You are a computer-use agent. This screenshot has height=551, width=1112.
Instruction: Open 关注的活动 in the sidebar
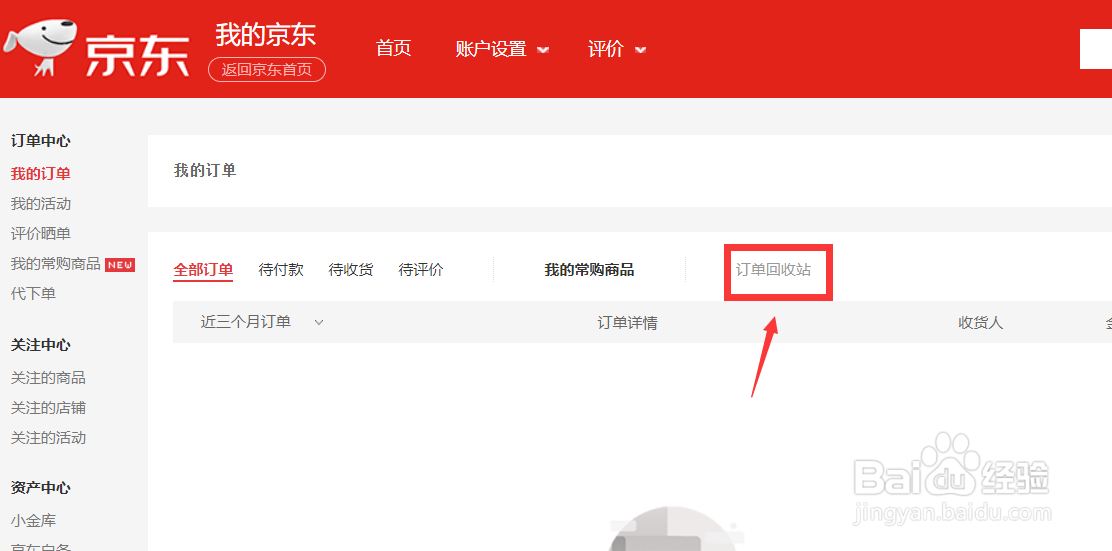[x=48, y=438]
